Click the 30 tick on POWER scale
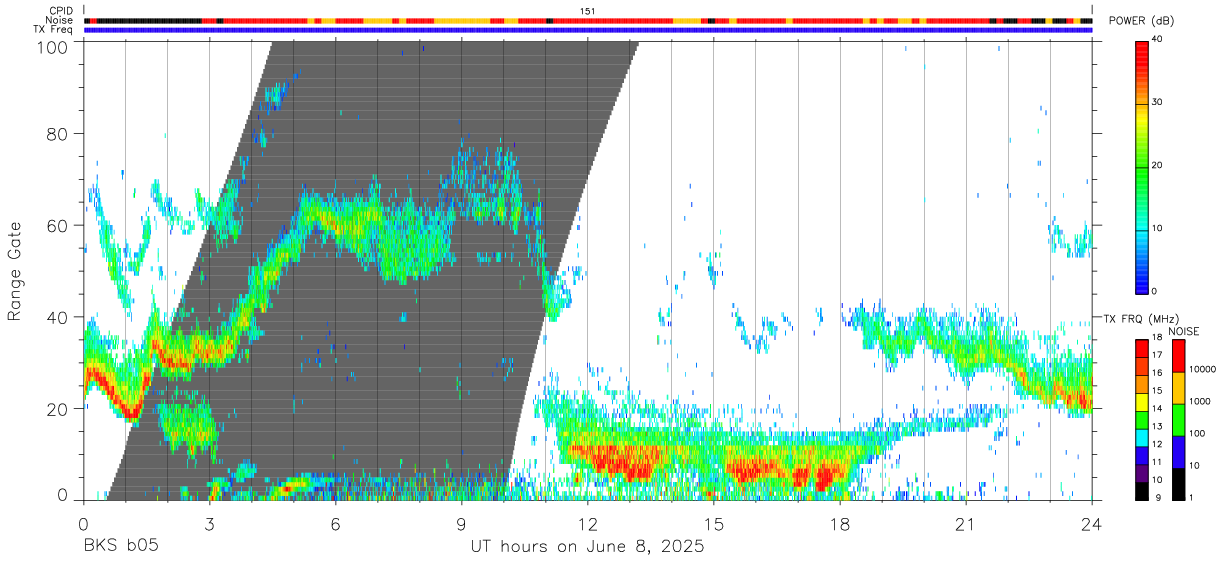This screenshot has height=567, width=1228. point(1158,102)
